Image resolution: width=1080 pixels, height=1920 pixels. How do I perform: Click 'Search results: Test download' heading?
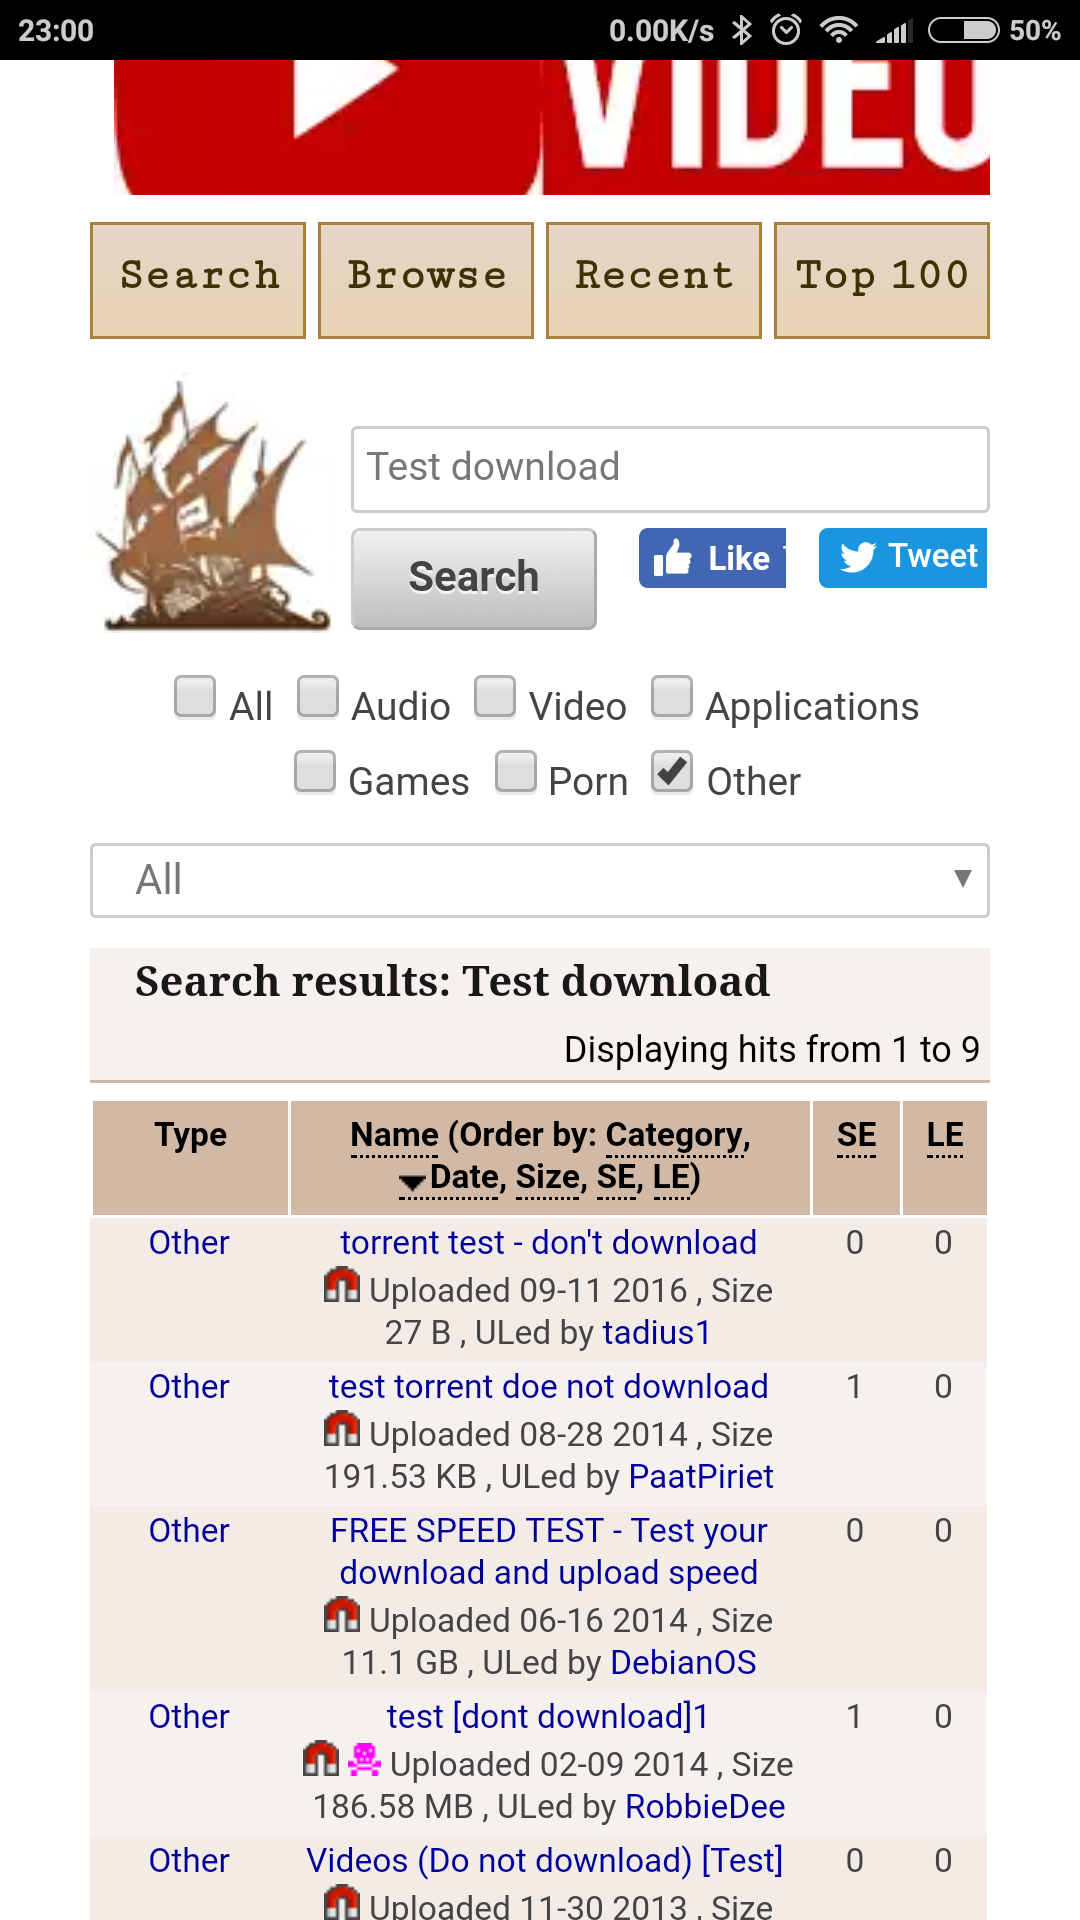tap(452, 982)
